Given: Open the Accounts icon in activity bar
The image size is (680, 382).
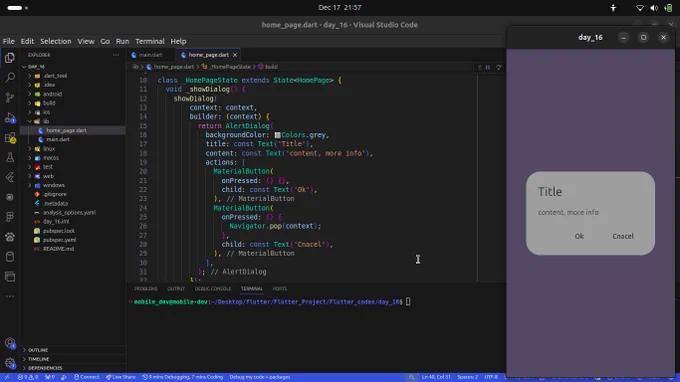Looking at the screenshot, I should point(10,343).
